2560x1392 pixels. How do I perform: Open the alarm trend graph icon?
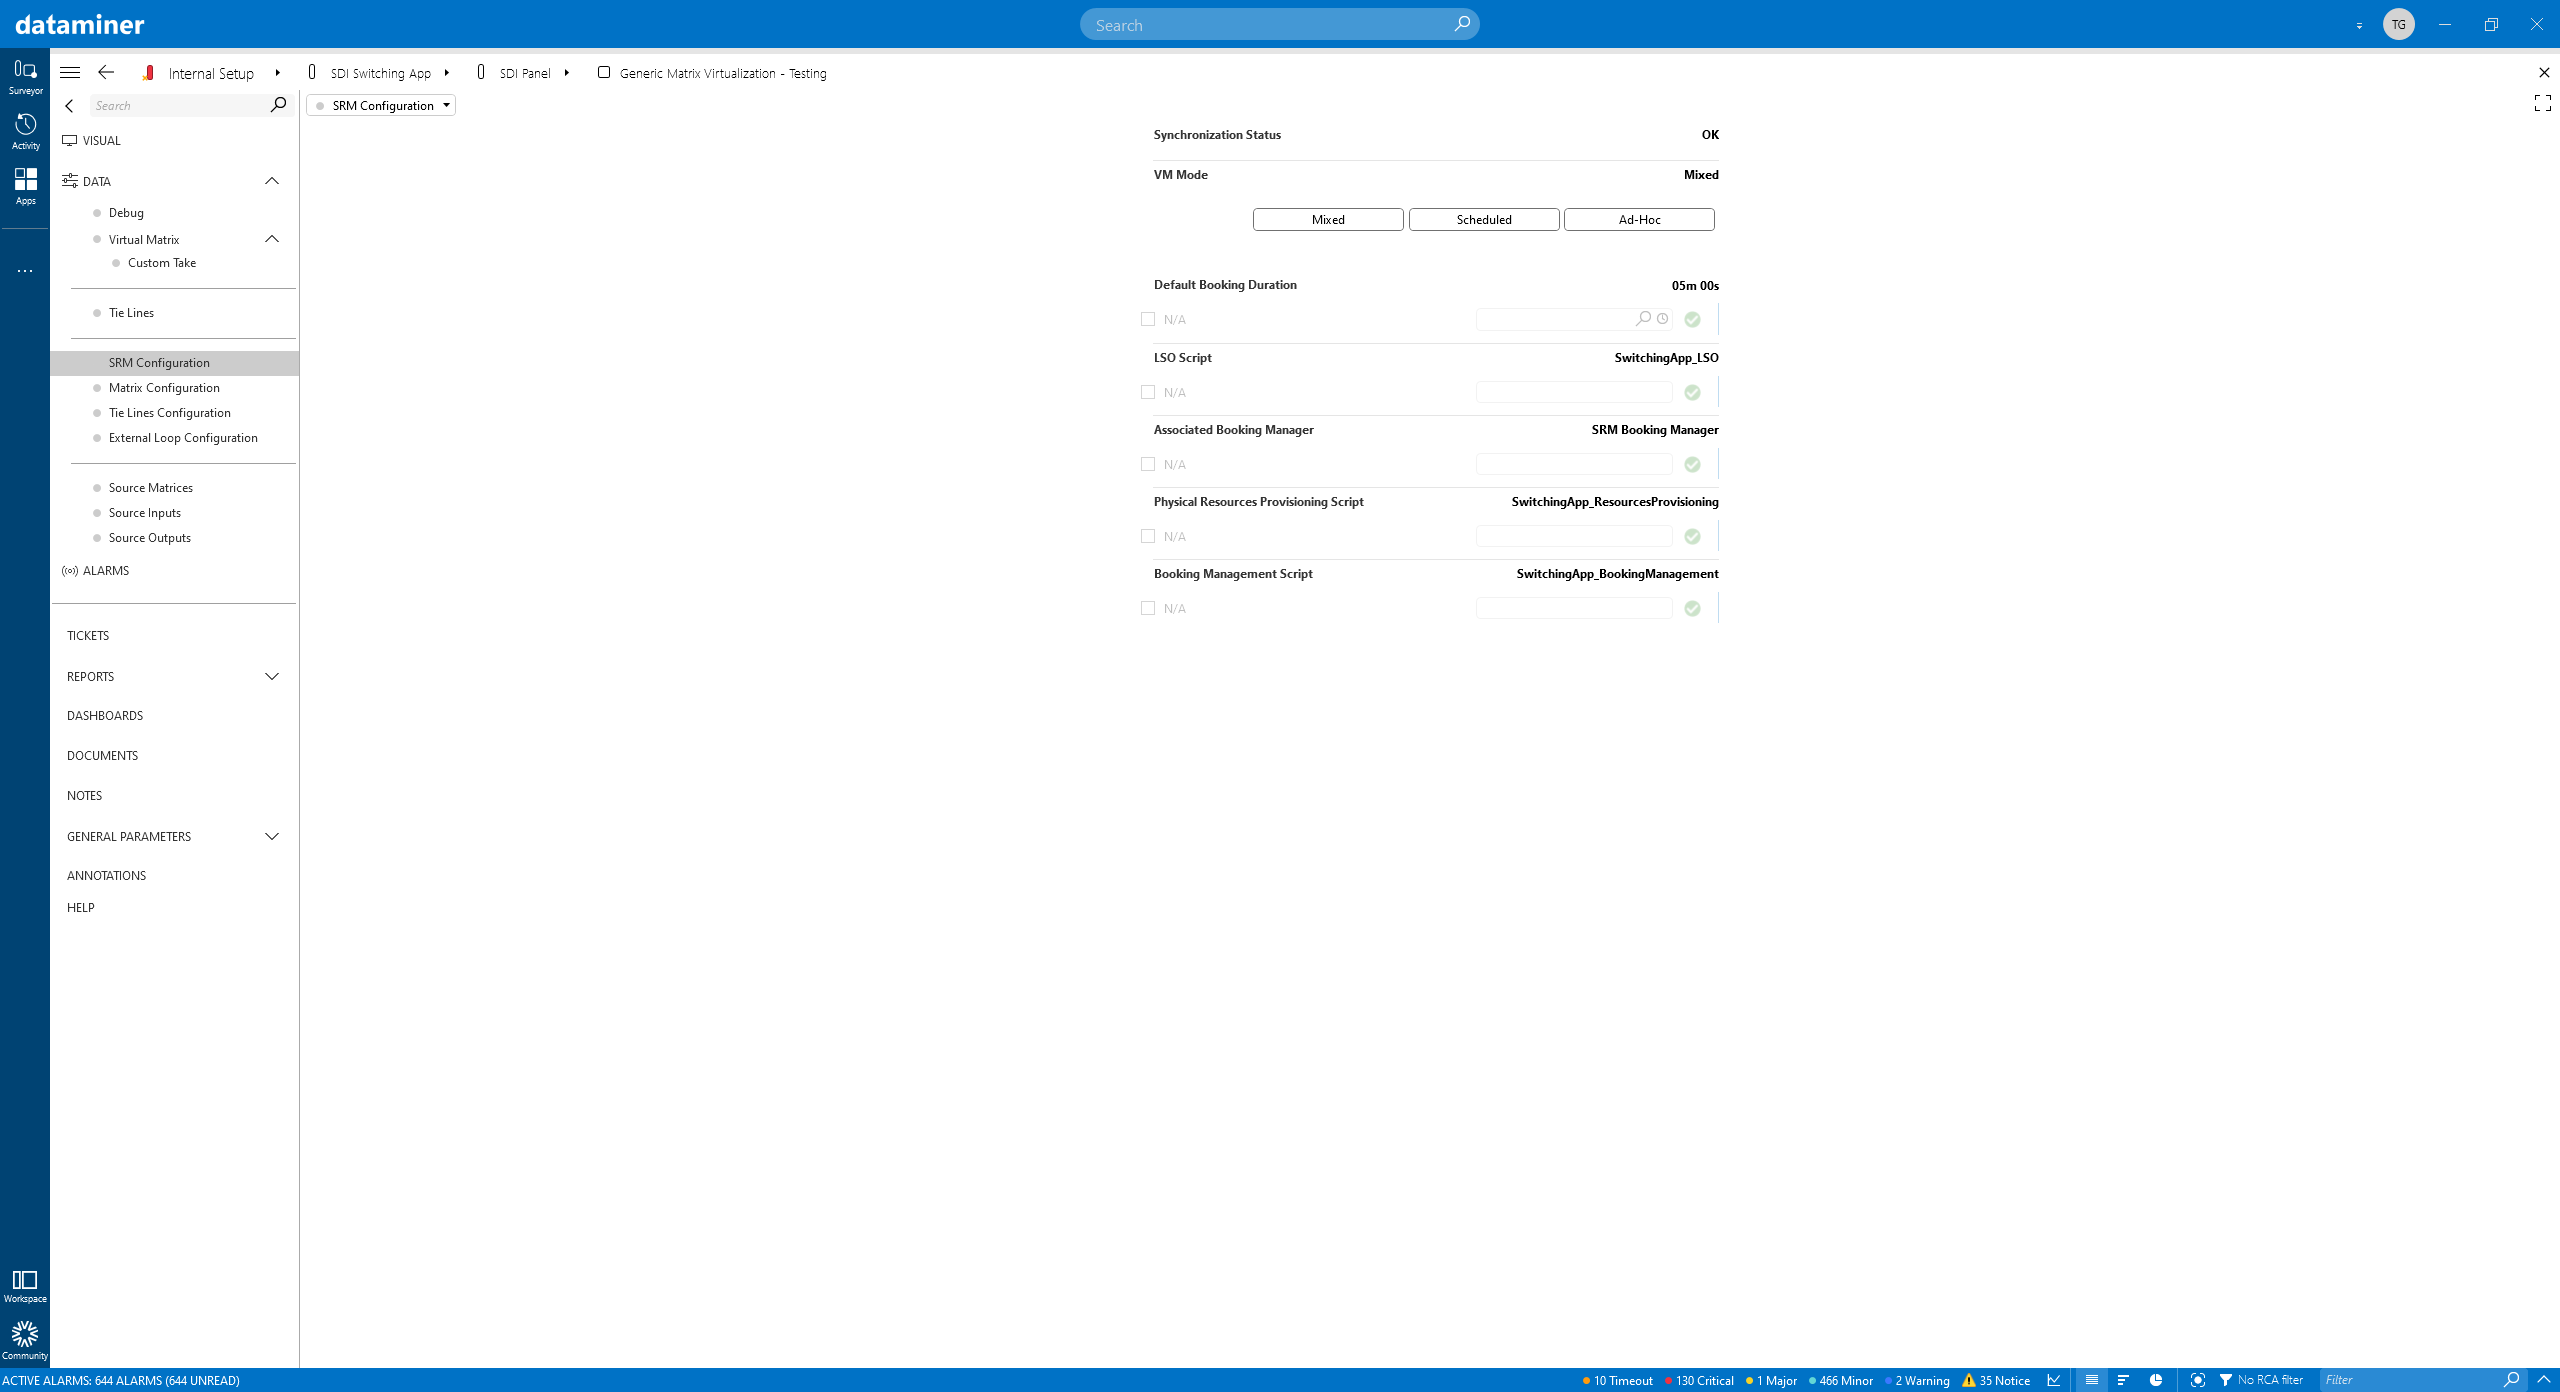click(2054, 1380)
